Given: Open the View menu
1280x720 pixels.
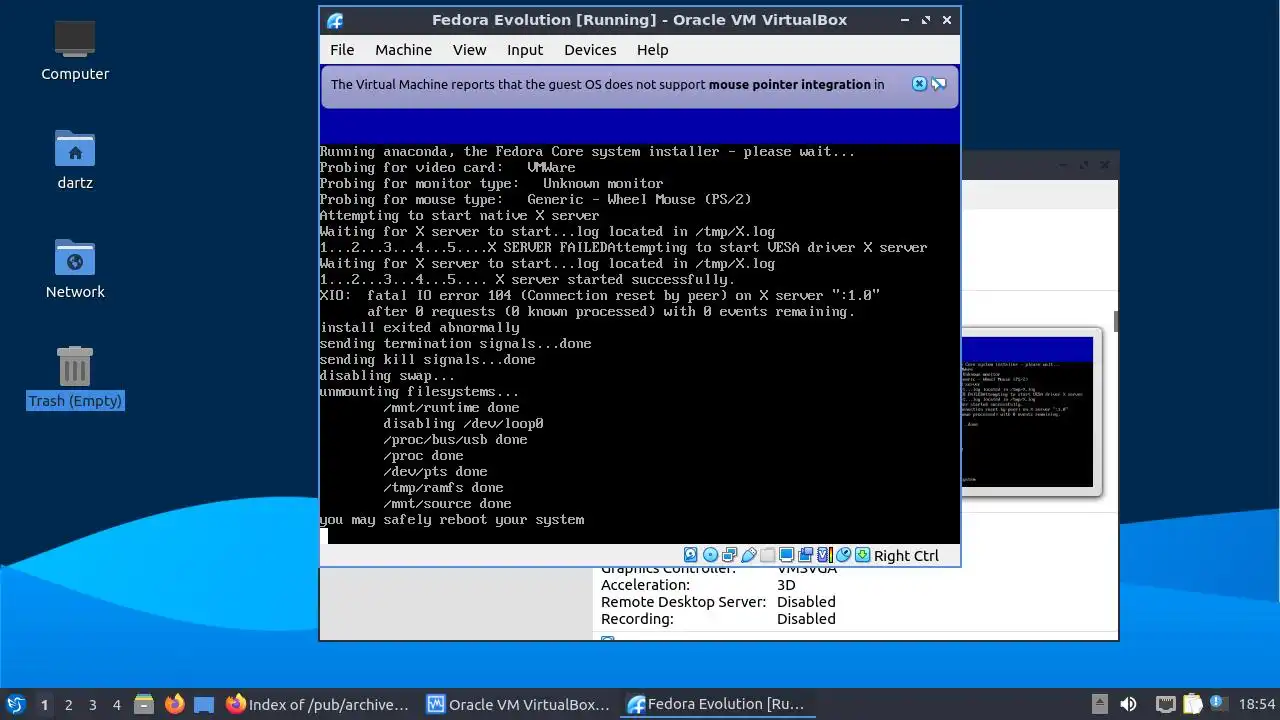Looking at the screenshot, I should click(x=469, y=50).
